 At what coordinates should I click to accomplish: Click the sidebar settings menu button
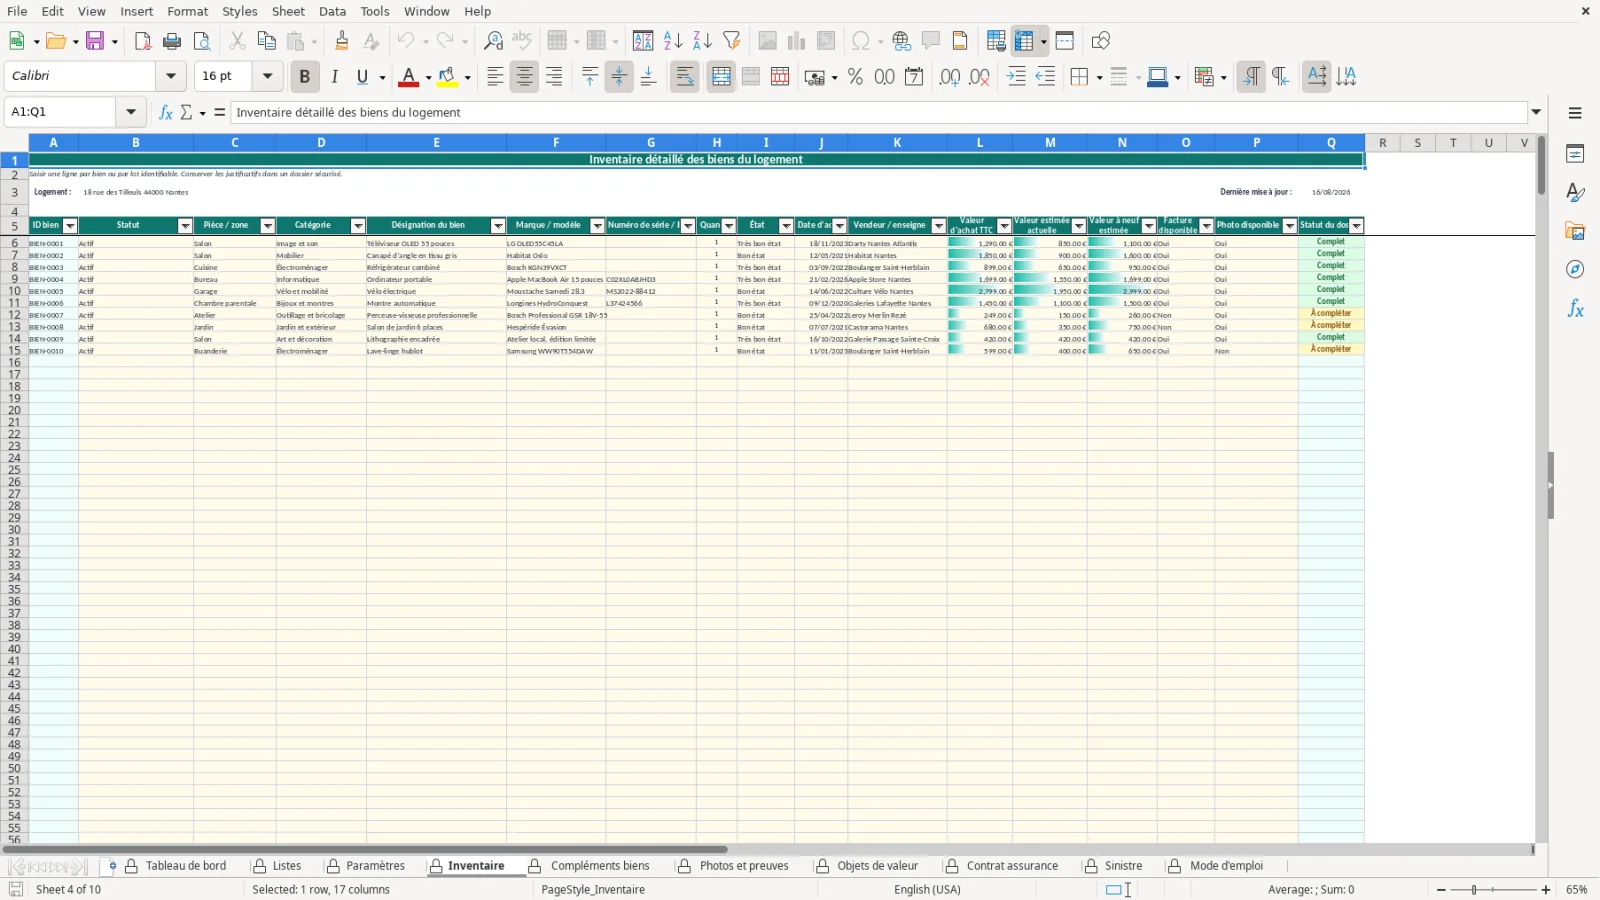1575,113
